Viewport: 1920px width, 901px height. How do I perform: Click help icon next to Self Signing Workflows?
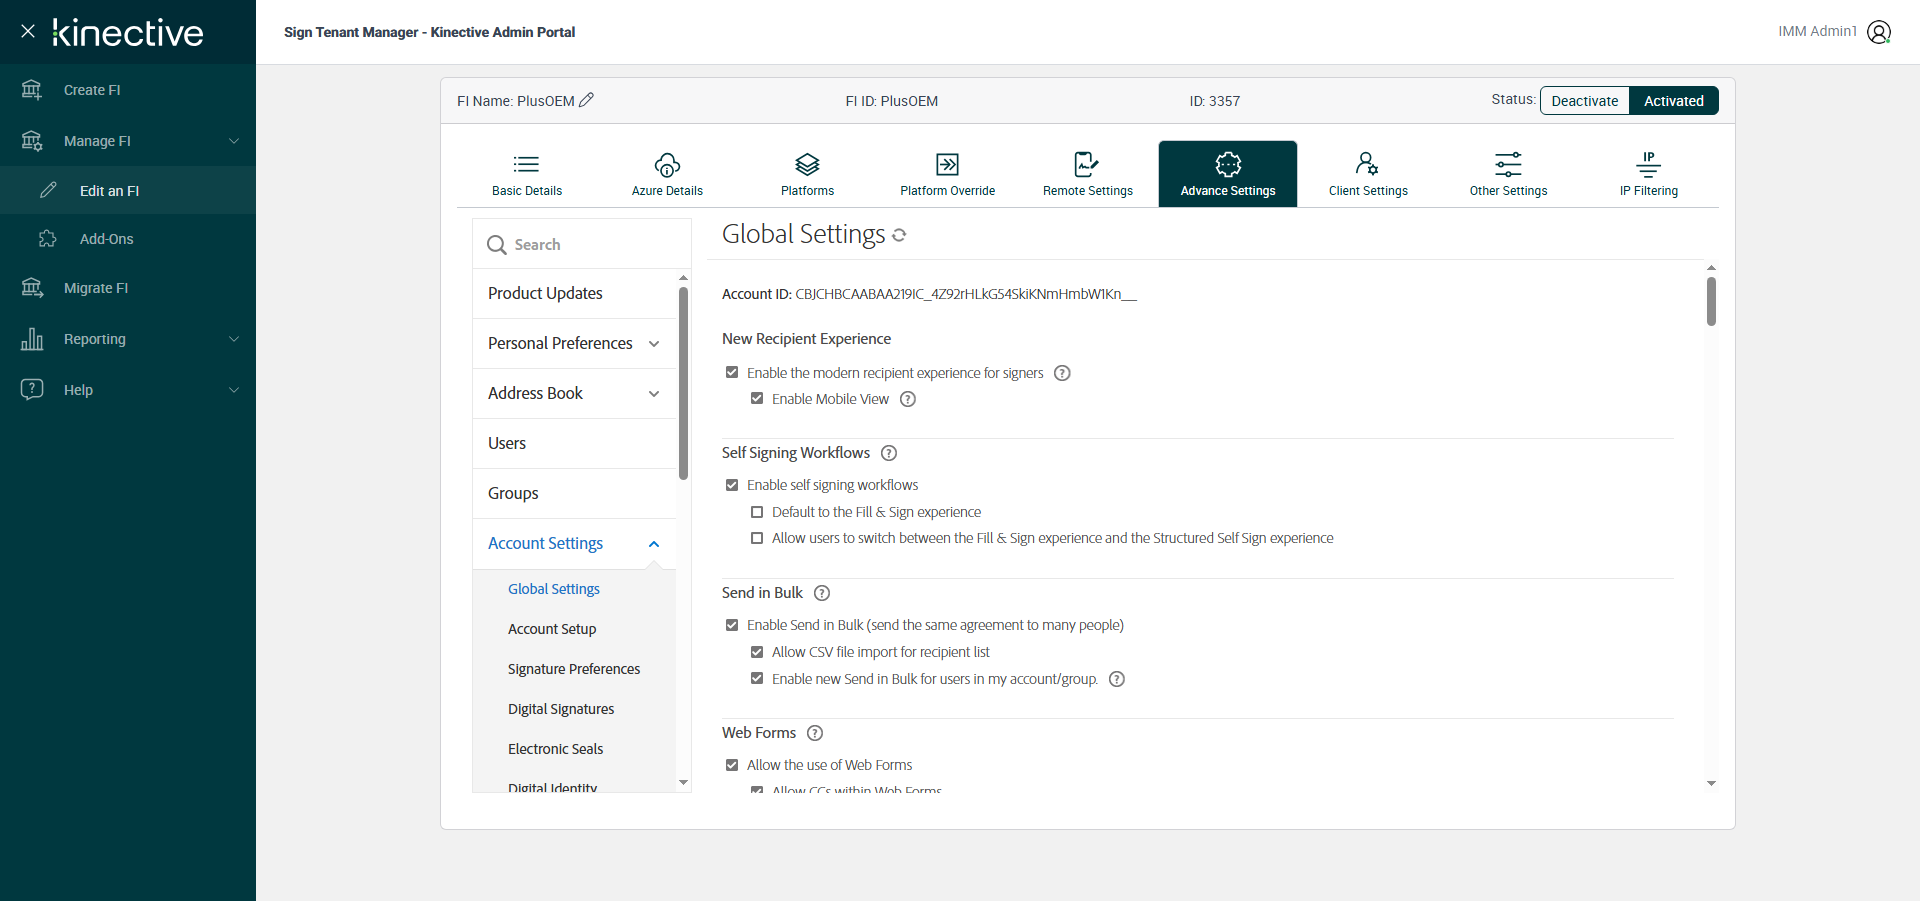[x=889, y=453]
